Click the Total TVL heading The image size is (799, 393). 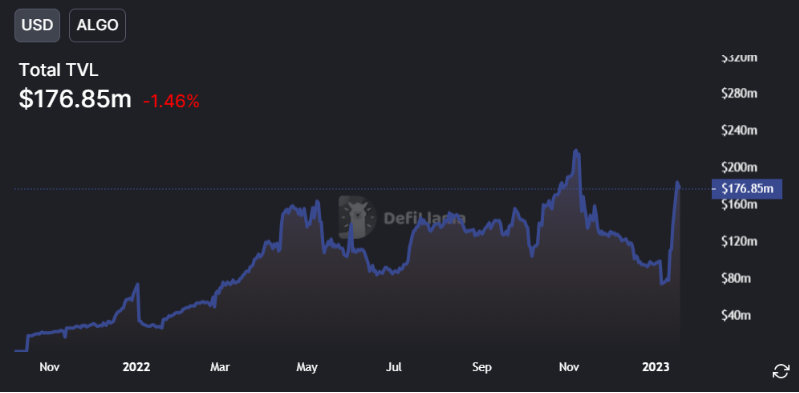point(59,70)
